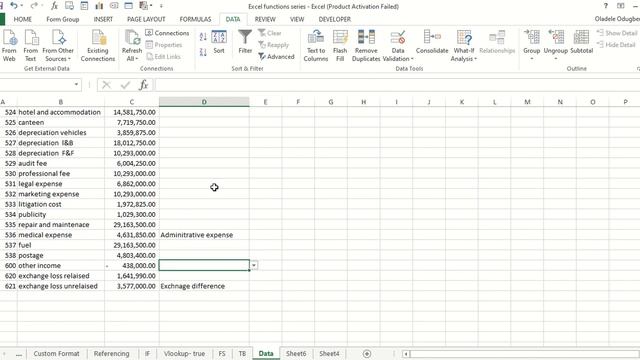Image resolution: width=640 pixels, height=360 pixels.
Task: Switch to the FS sheet tab
Action: point(222,353)
